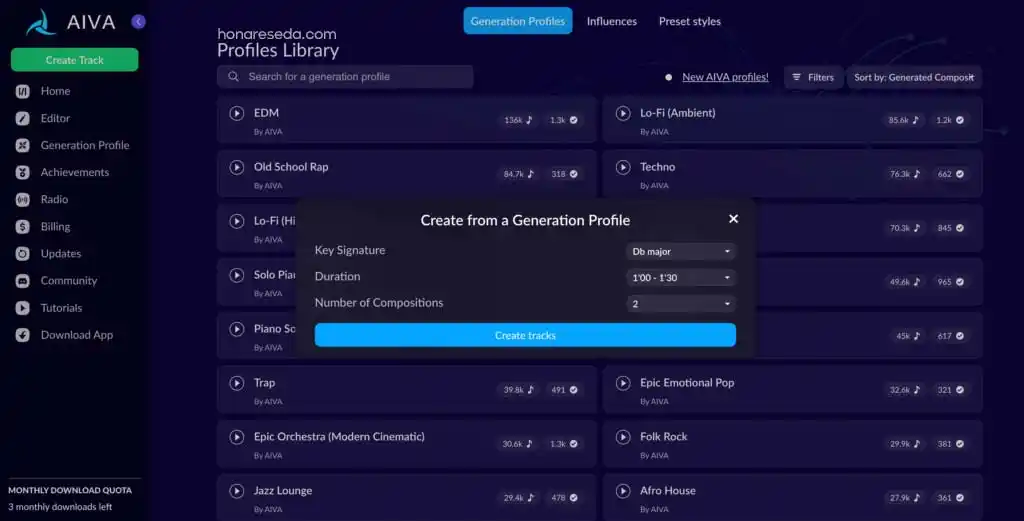1024x521 pixels.
Task: Switch to the Preset styles tab
Action: click(x=690, y=21)
